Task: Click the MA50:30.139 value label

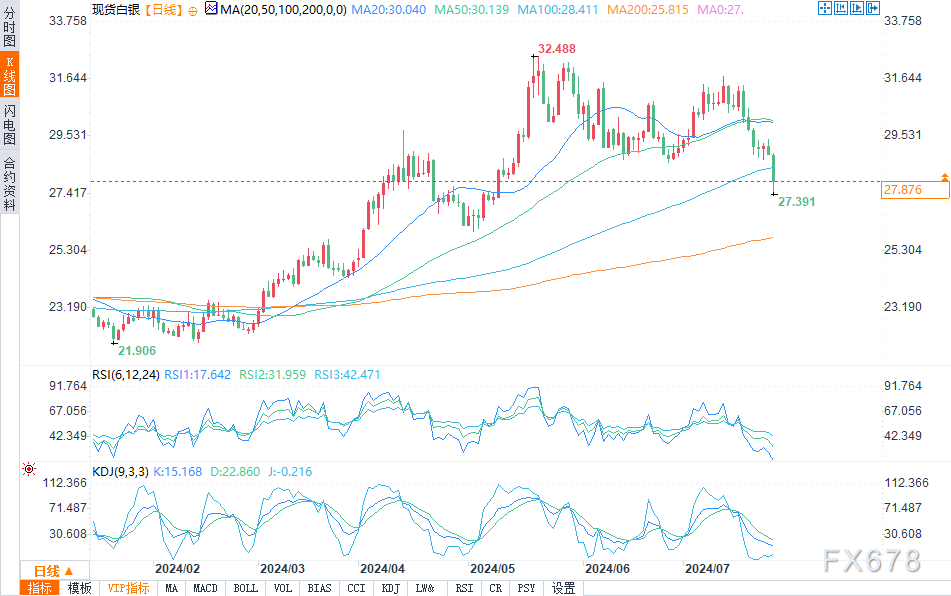Action: (471, 10)
